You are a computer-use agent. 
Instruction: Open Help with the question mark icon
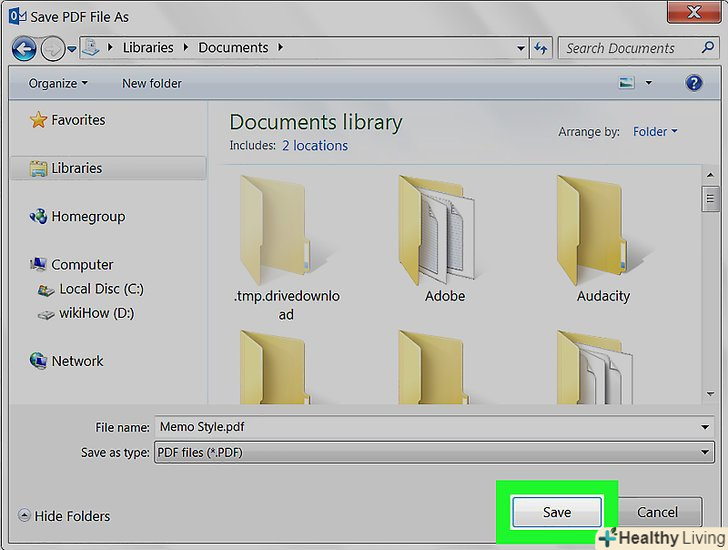pyautogui.click(x=694, y=83)
